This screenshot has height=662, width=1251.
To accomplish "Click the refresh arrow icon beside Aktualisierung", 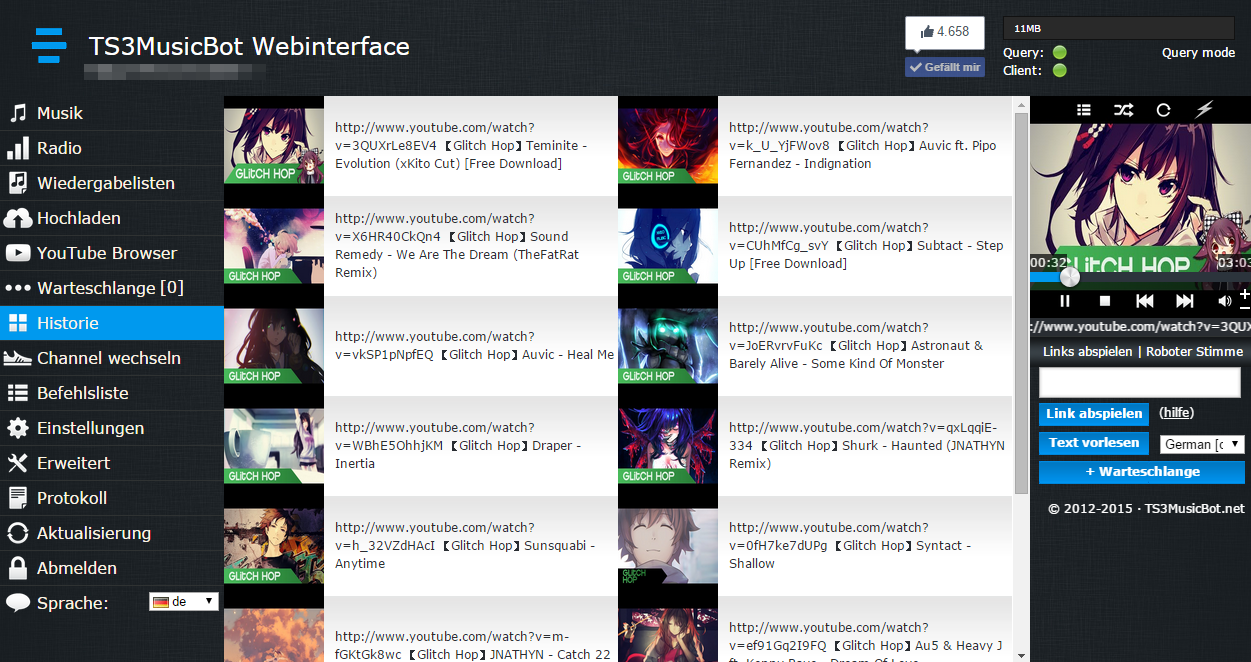I will click(x=18, y=533).
